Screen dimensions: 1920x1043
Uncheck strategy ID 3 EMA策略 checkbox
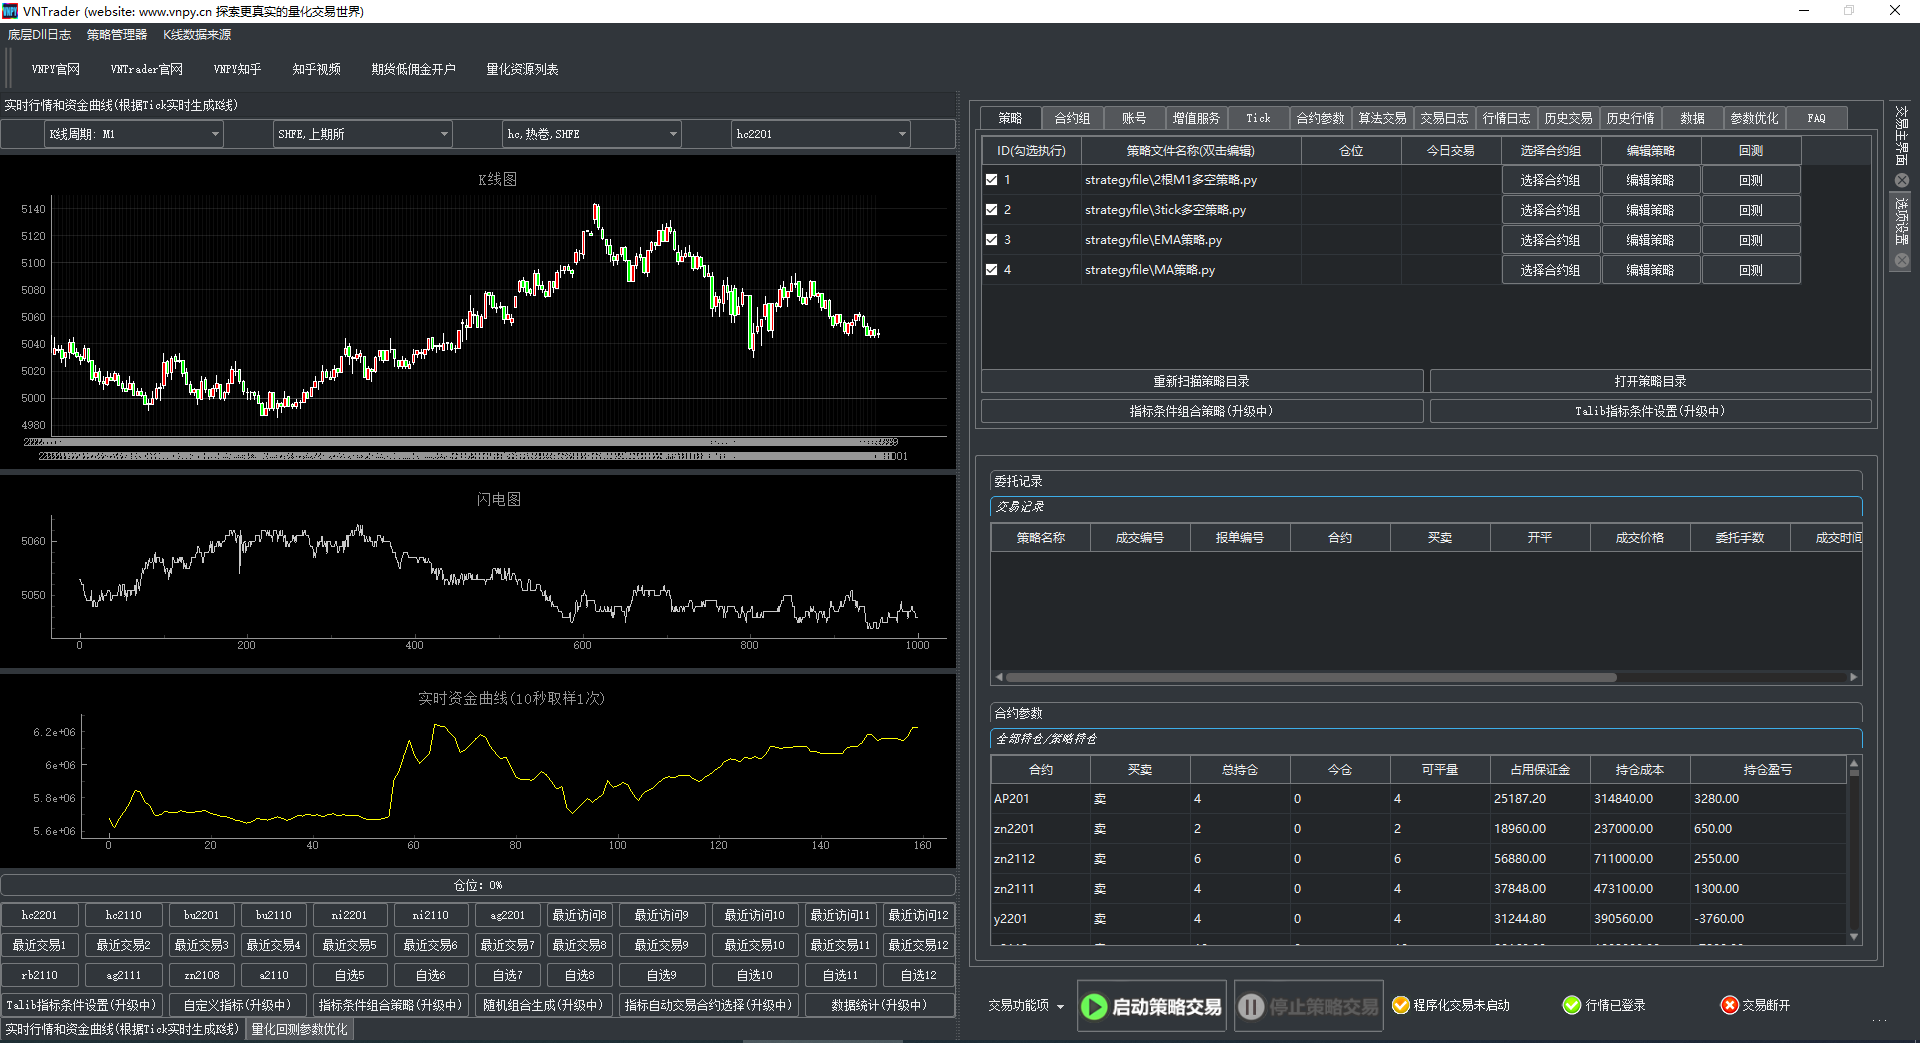click(992, 239)
